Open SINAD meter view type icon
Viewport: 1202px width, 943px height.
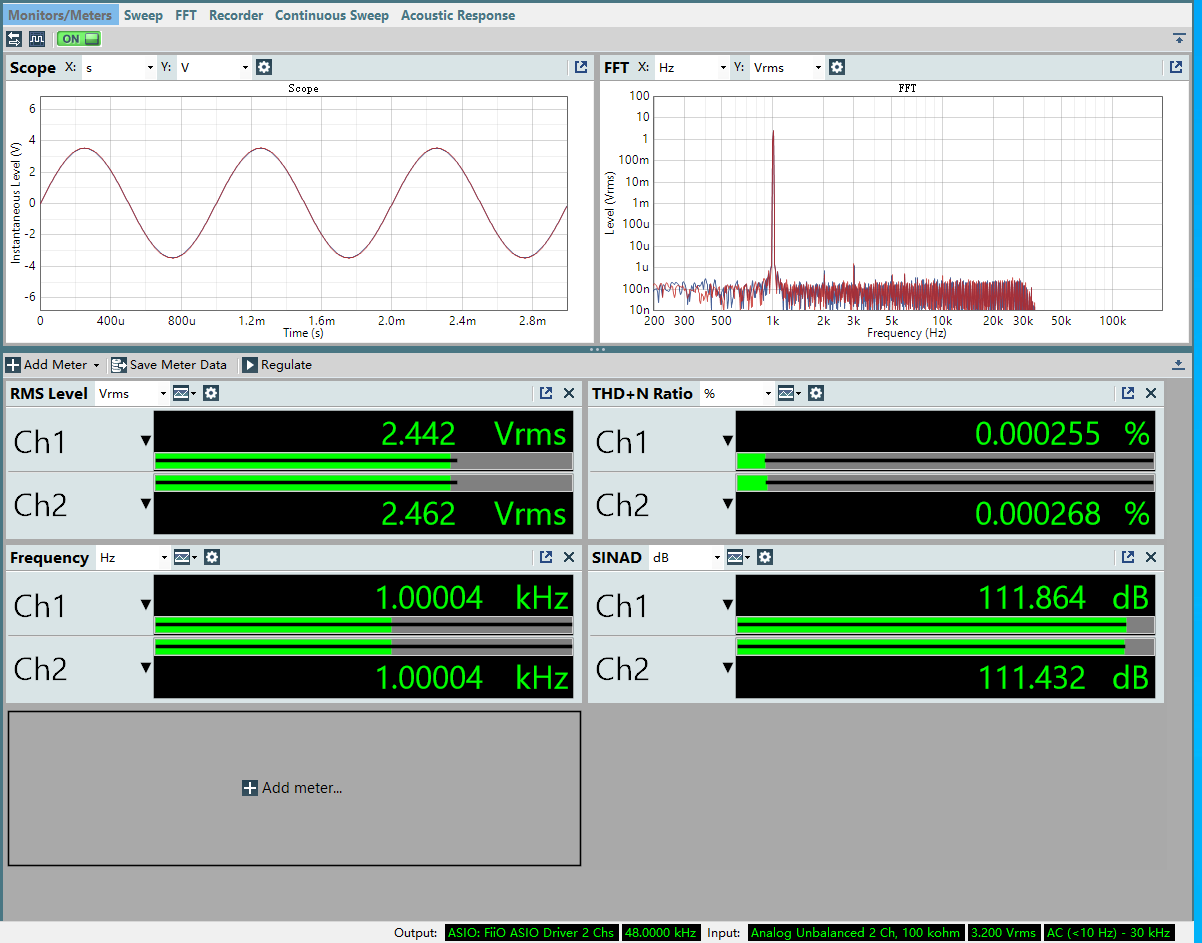738,557
